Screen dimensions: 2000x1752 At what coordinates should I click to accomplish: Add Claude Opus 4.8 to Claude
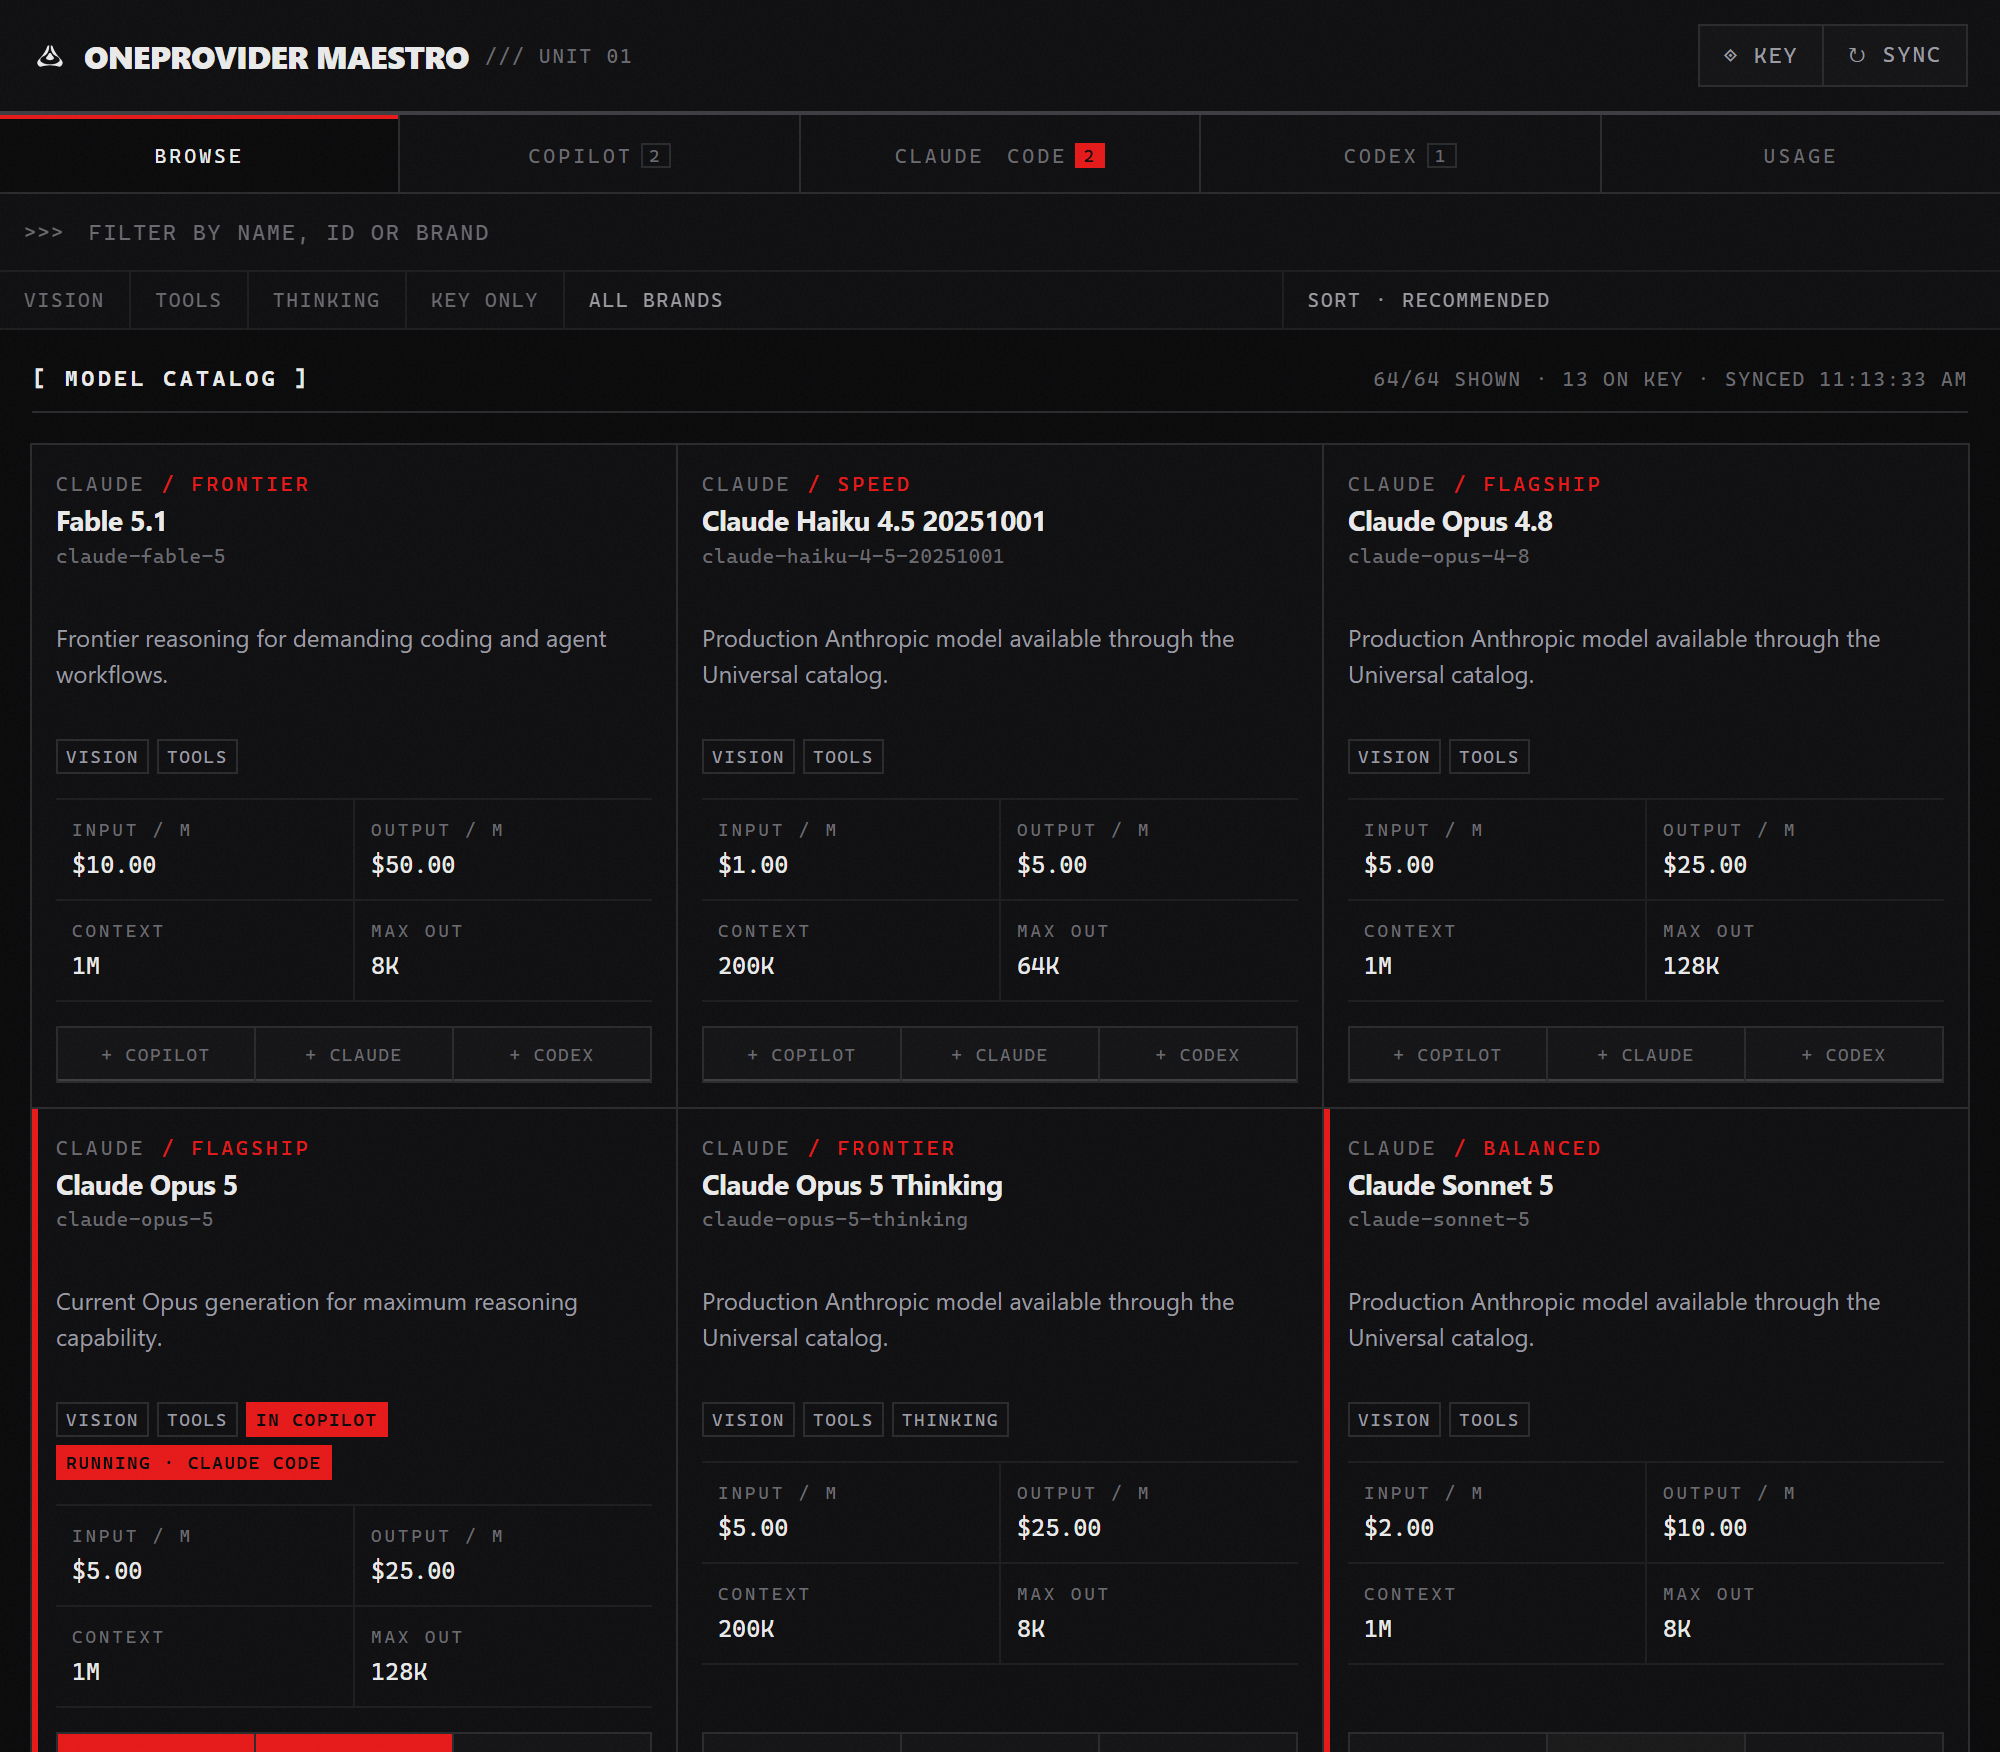pyautogui.click(x=1646, y=1055)
